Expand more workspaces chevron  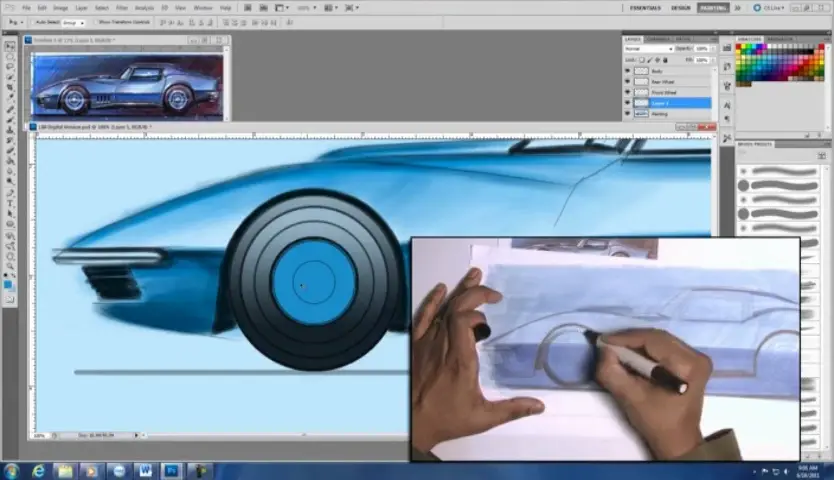coord(737,8)
